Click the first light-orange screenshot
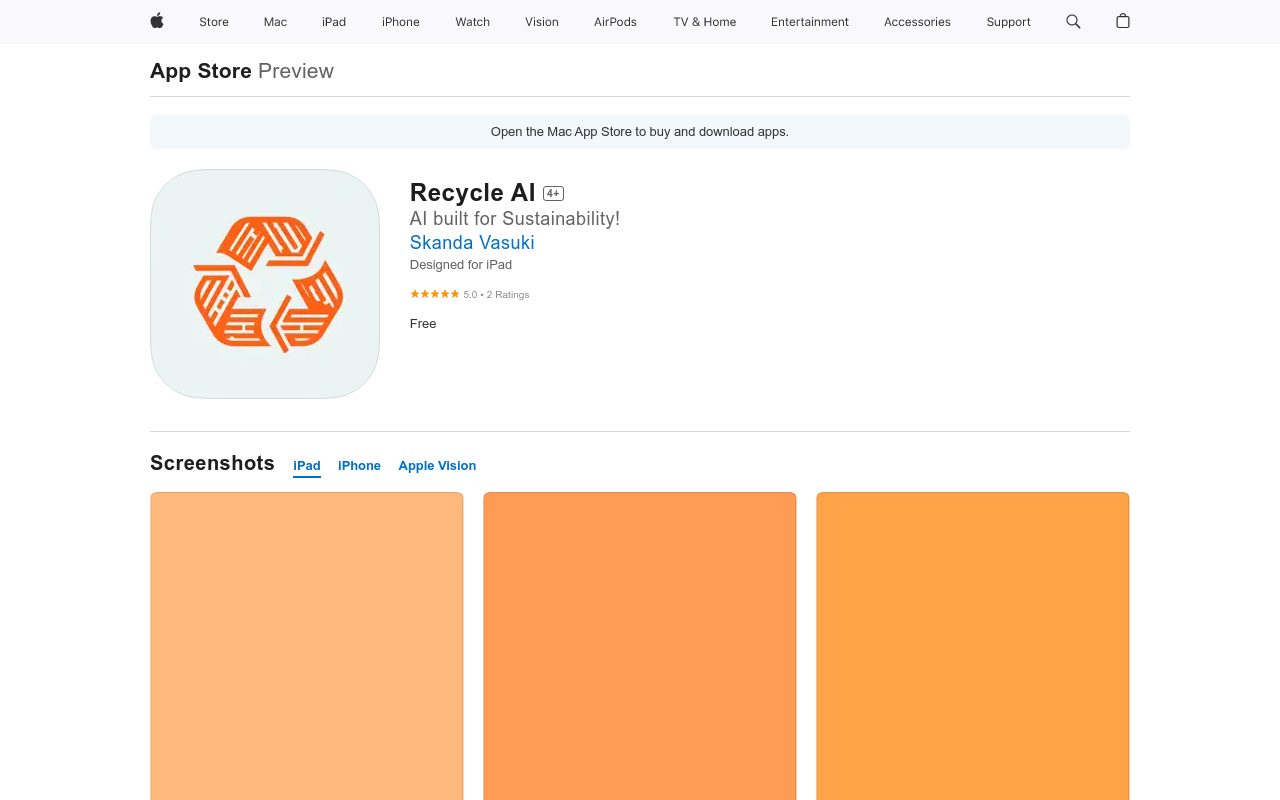The image size is (1280, 800). (307, 646)
